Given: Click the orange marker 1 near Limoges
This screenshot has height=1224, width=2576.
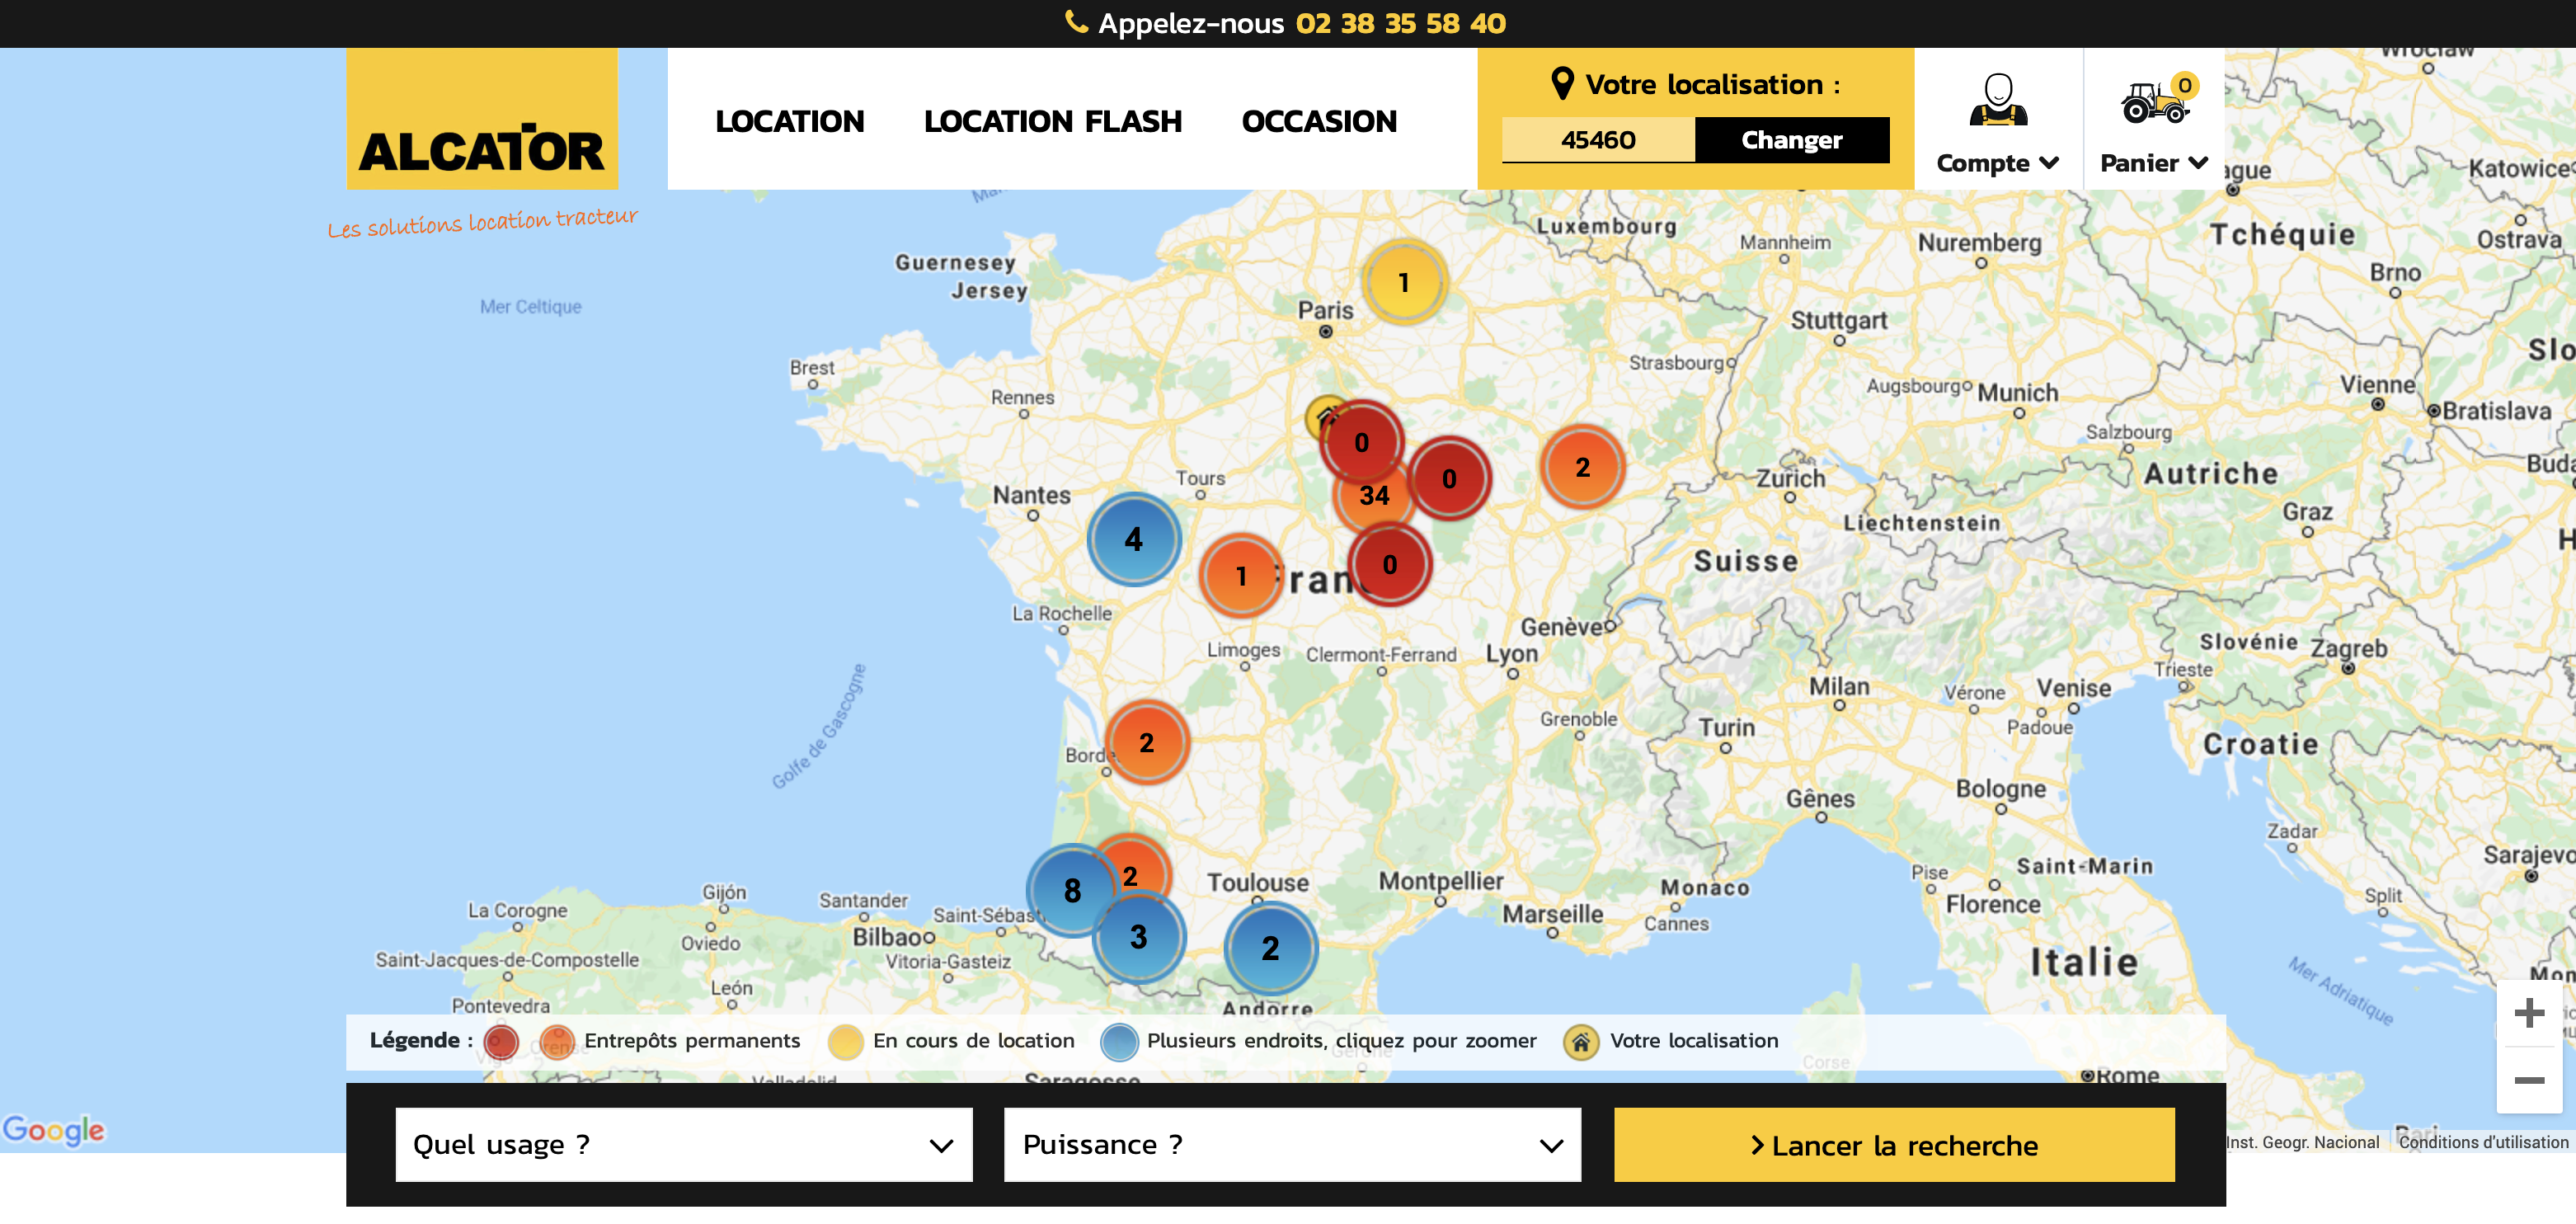Looking at the screenshot, I should click(1241, 576).
